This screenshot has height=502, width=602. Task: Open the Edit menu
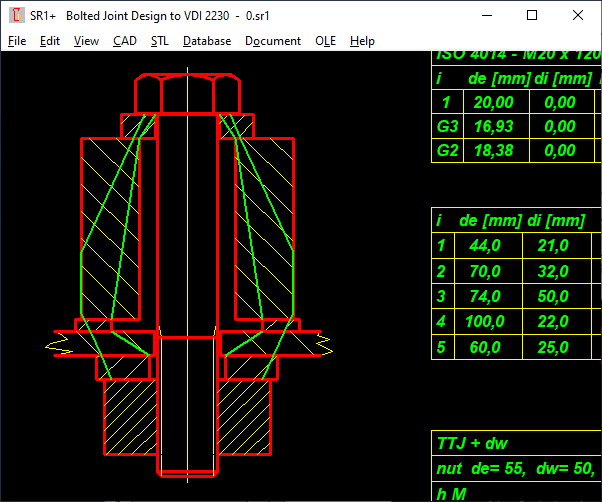point(50,41)
